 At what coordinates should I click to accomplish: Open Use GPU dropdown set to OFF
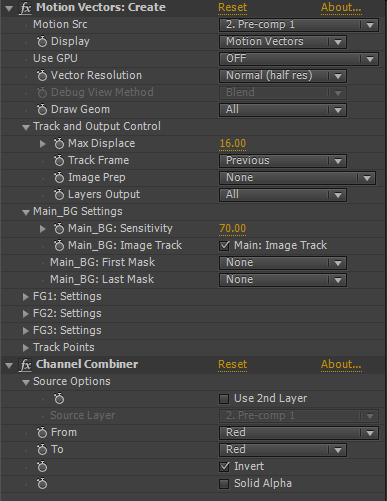[x=299, y=59]
